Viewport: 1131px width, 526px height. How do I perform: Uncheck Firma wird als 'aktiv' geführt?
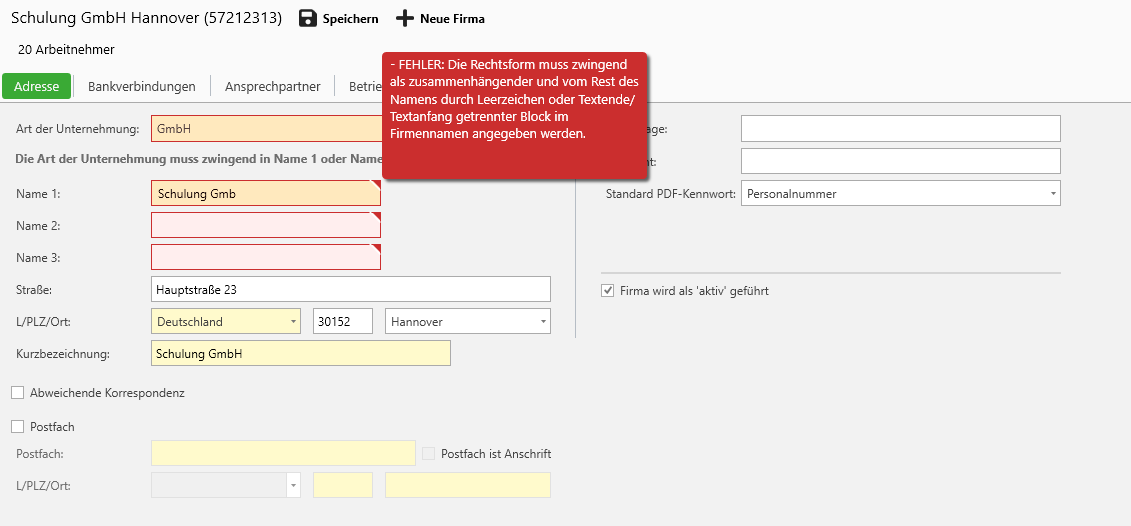607,291
